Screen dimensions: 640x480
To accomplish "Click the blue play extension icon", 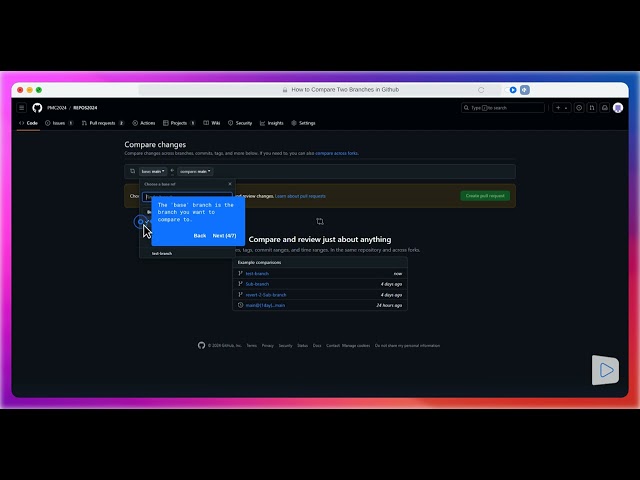I will 513,90.
